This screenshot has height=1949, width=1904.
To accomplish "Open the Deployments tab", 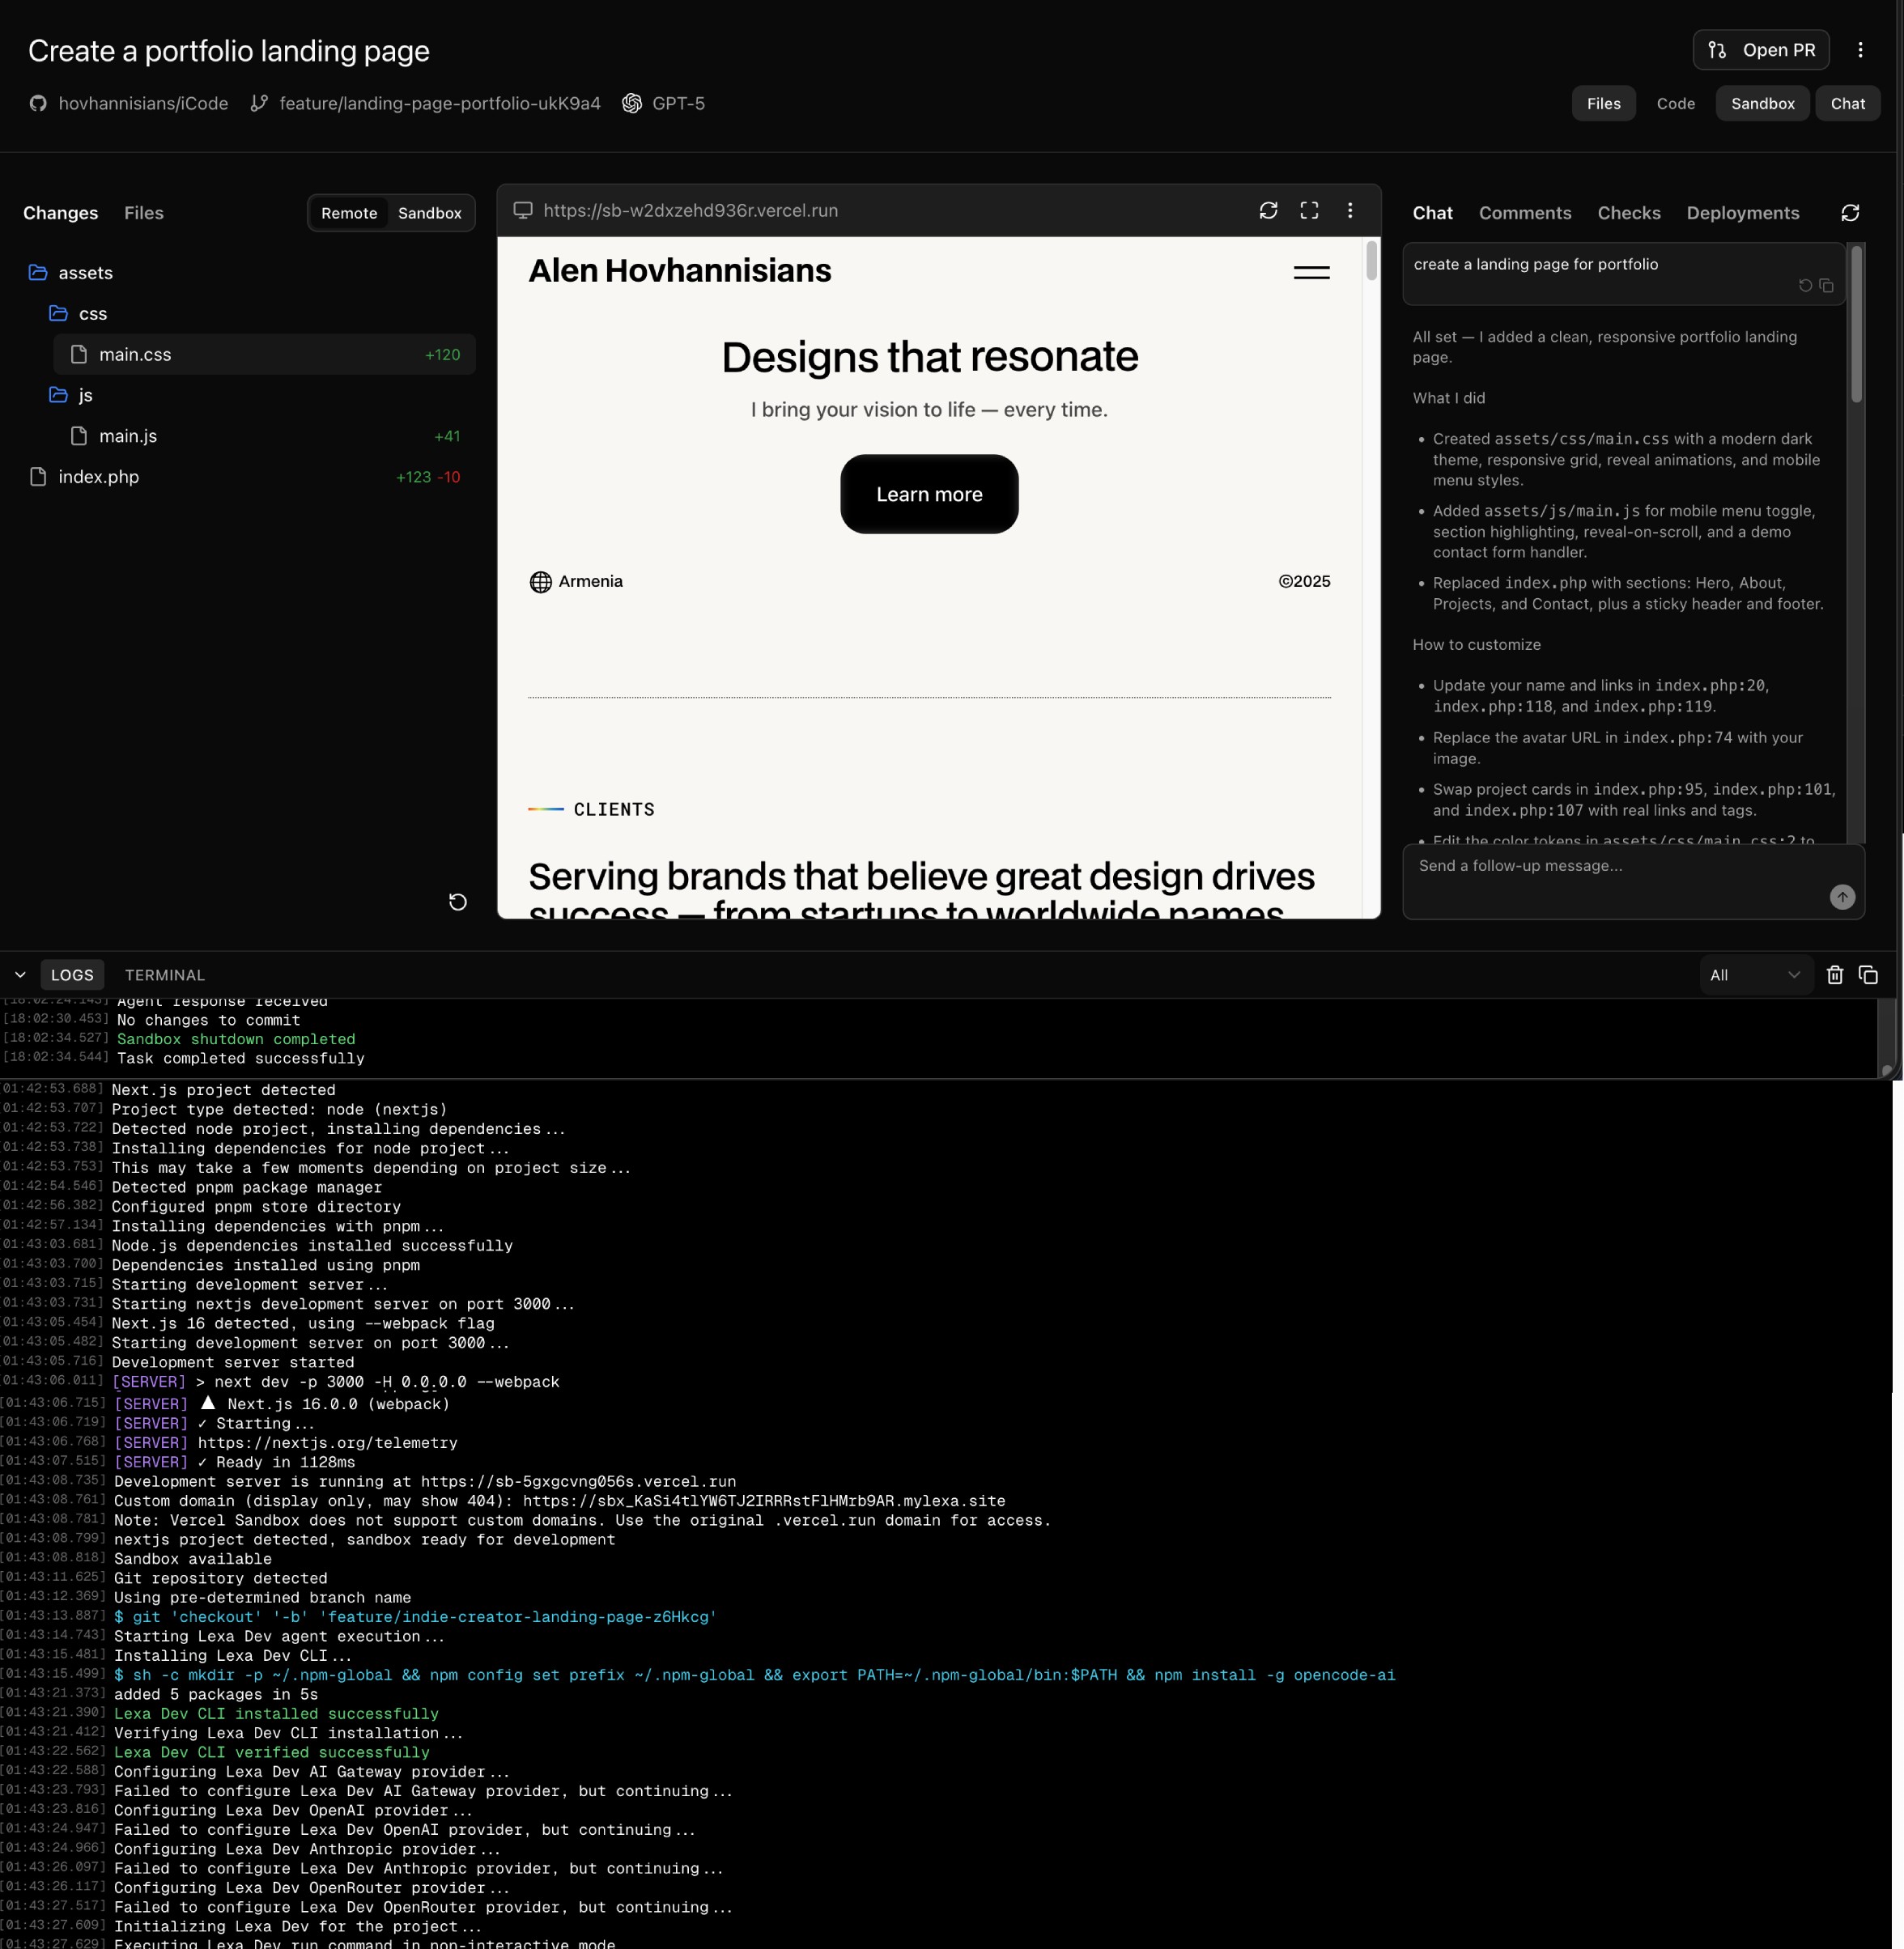I will tap(1742, 213).
